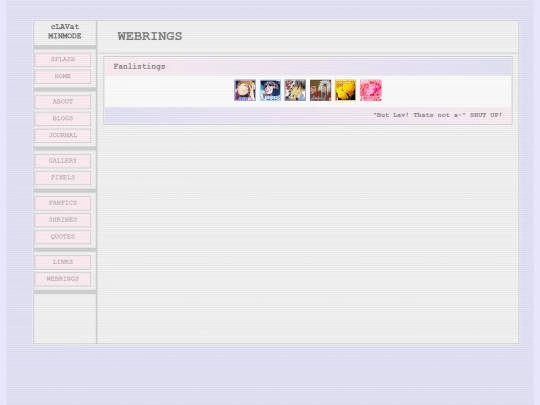Select the WEBRINGS sidebar button
The height and width of the screenshot is (405, 540).
coord(63,279)
